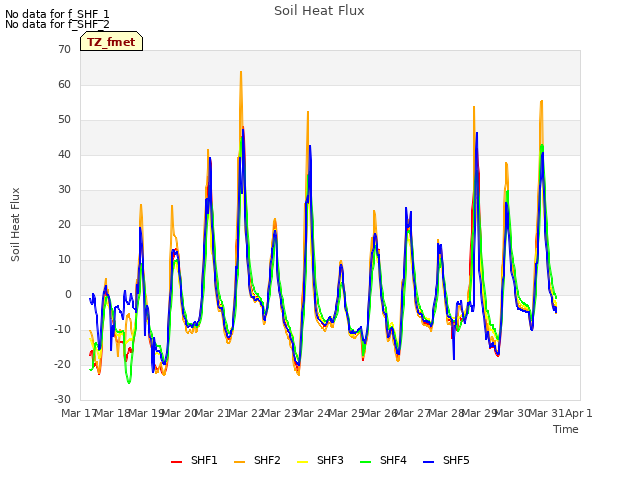Click the highest orange peak on Mar 21
The height and width of the screenshot is (480, 640).
(x=241, y=72)
